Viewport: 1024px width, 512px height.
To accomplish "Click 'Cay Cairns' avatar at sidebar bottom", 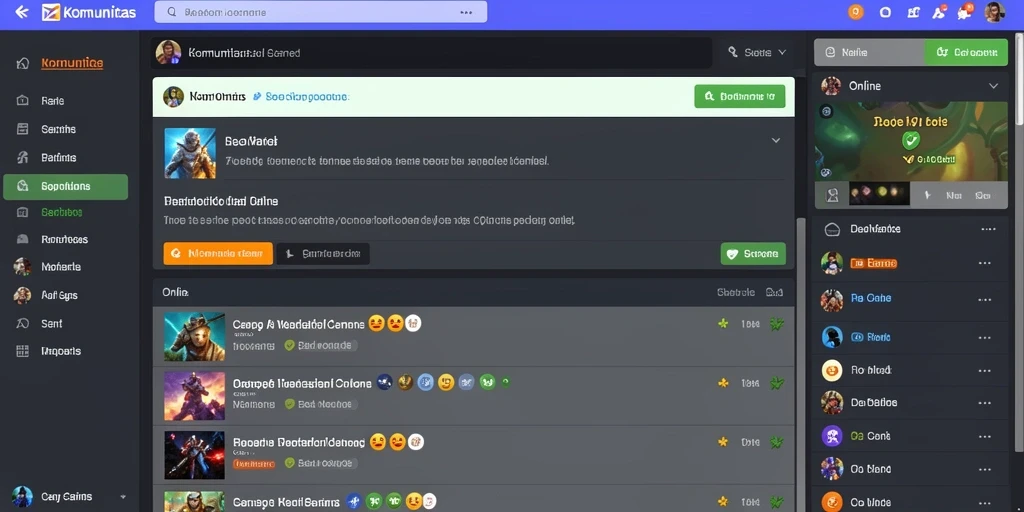I will 22,496.
